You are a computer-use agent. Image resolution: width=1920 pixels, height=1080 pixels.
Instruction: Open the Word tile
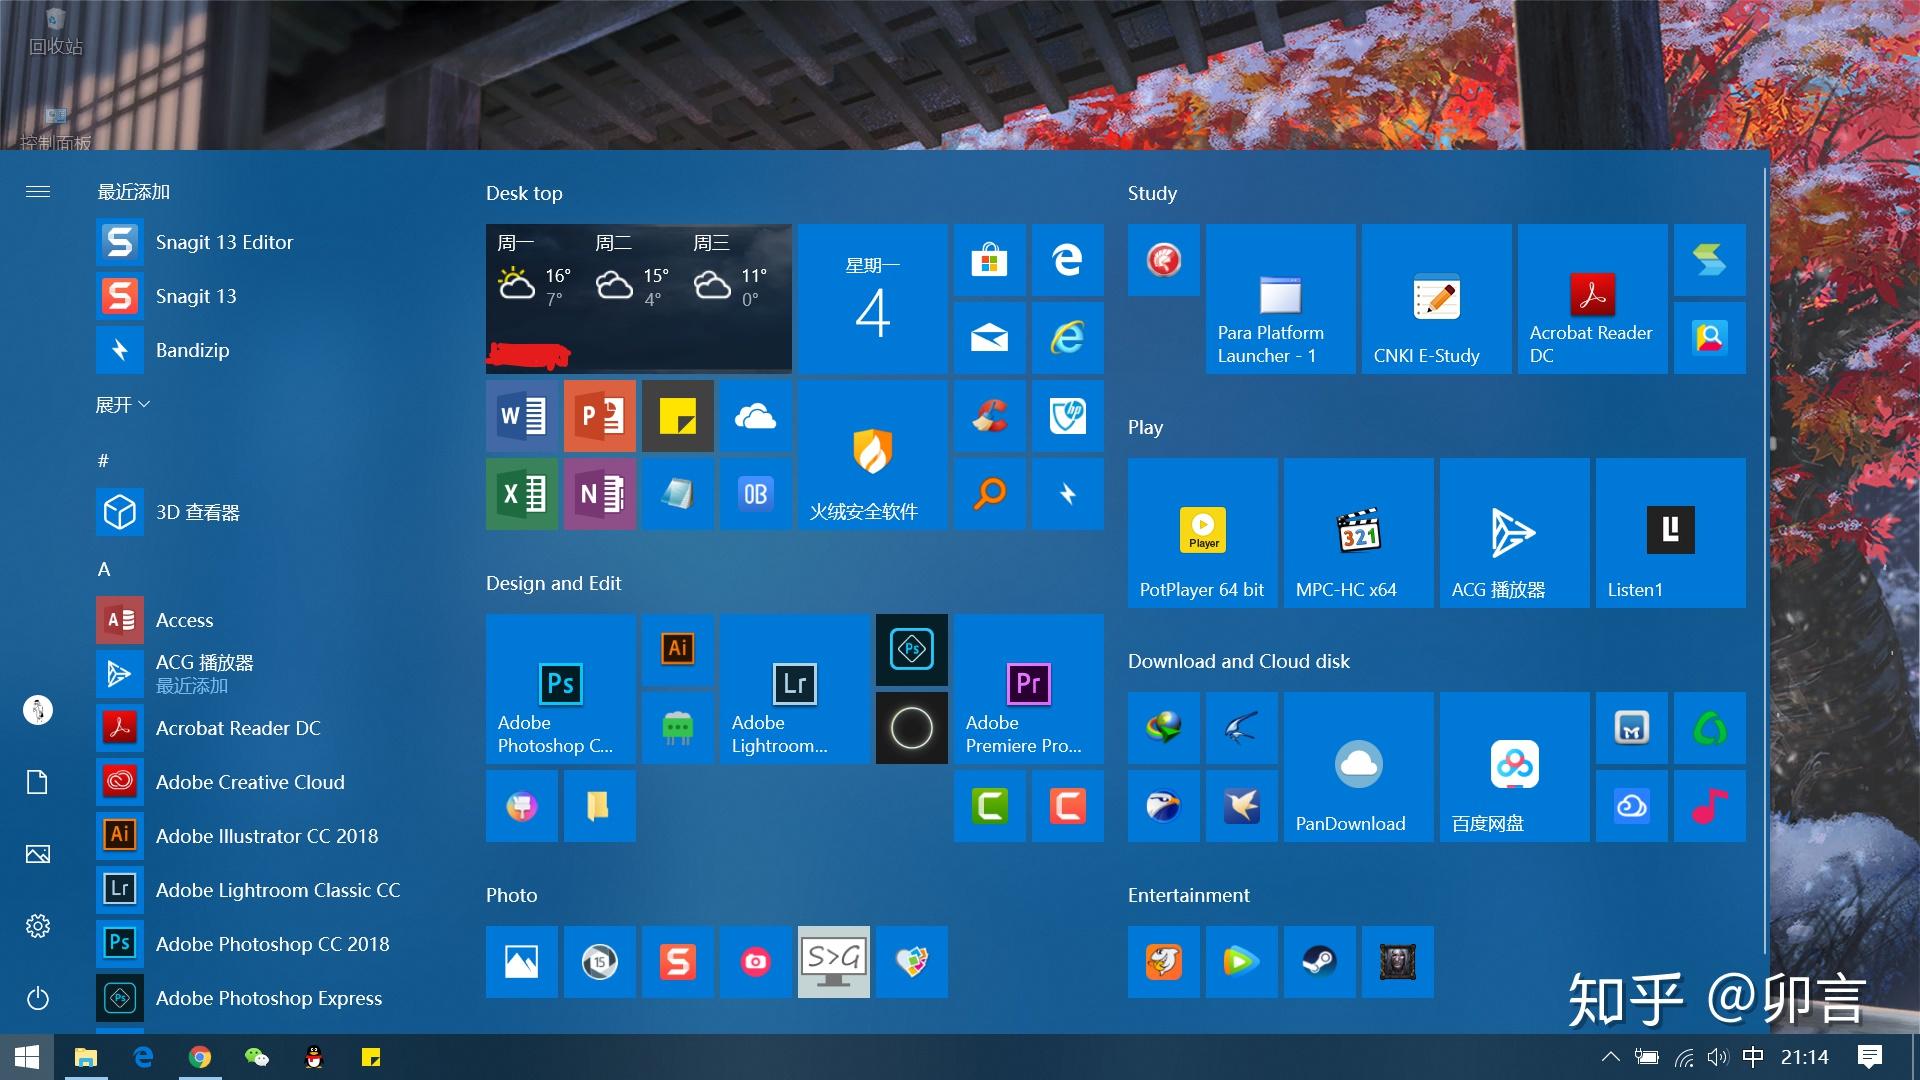(x=522, y=415)
